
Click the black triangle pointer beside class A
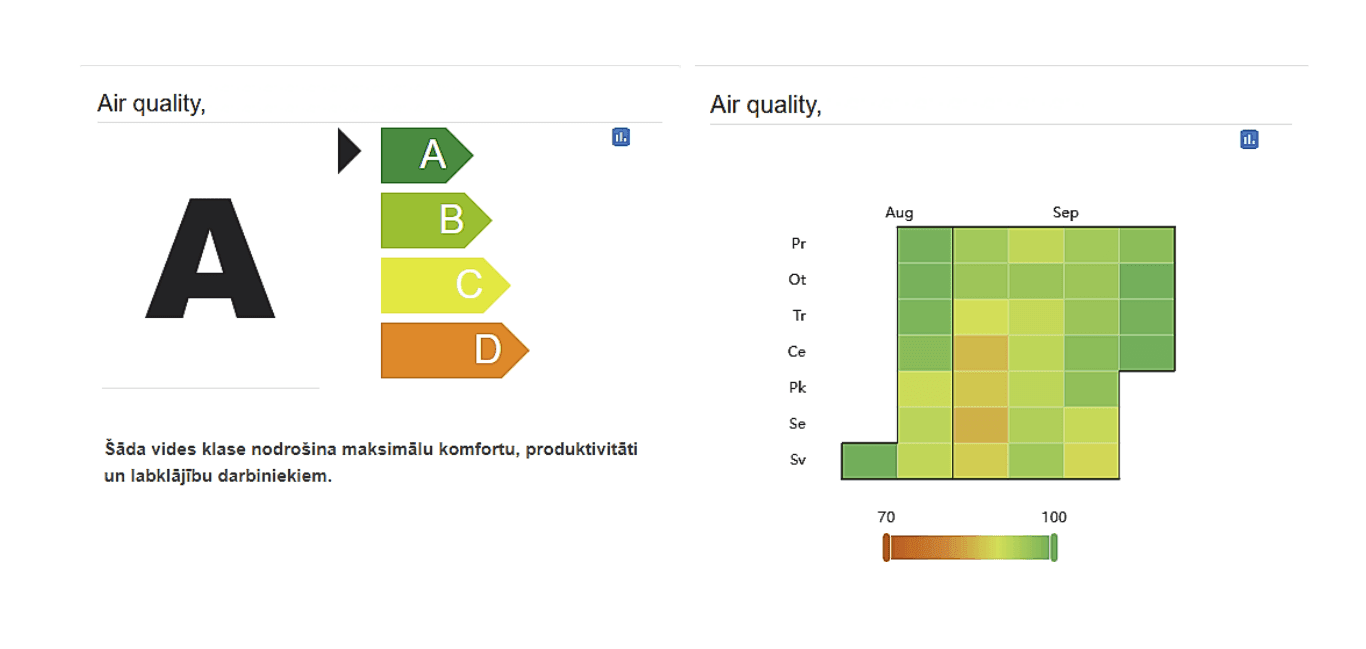[348, 151]
